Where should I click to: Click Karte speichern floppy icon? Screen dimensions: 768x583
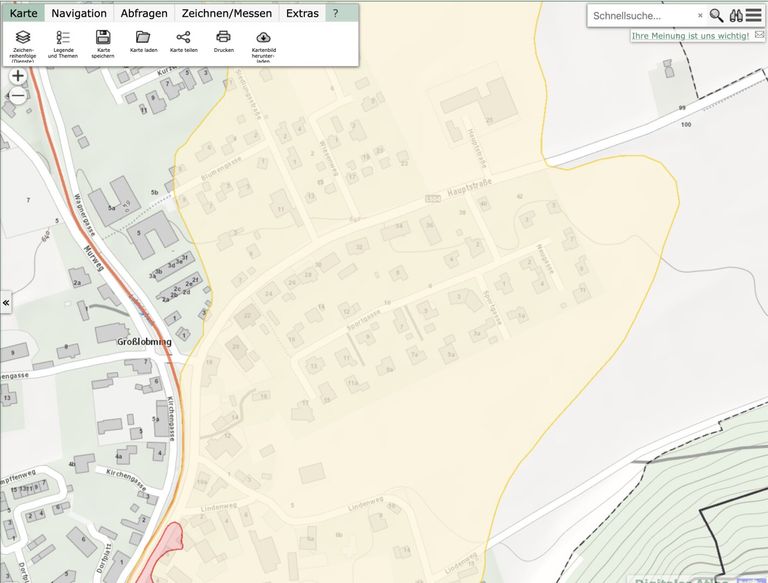pos(103,38)
